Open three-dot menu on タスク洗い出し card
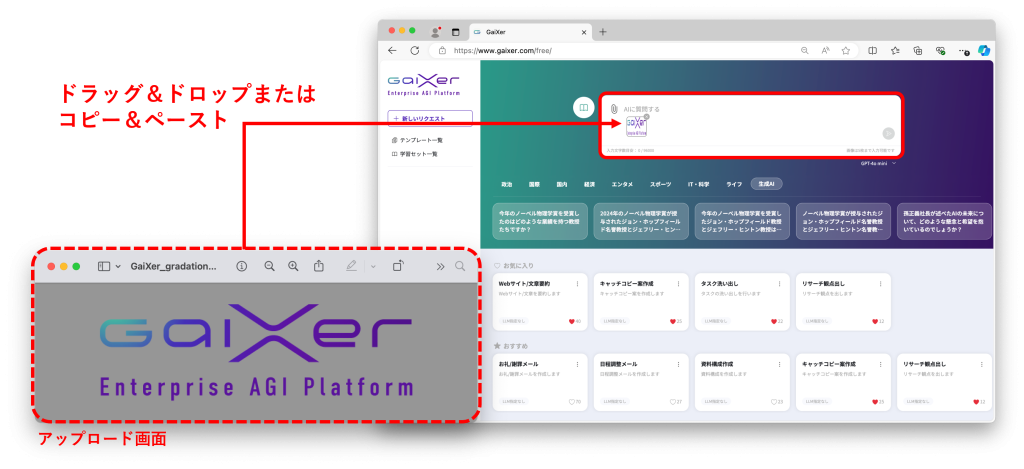The width and height of the screenshot is (1024, 469). click(x=781, y=284)
